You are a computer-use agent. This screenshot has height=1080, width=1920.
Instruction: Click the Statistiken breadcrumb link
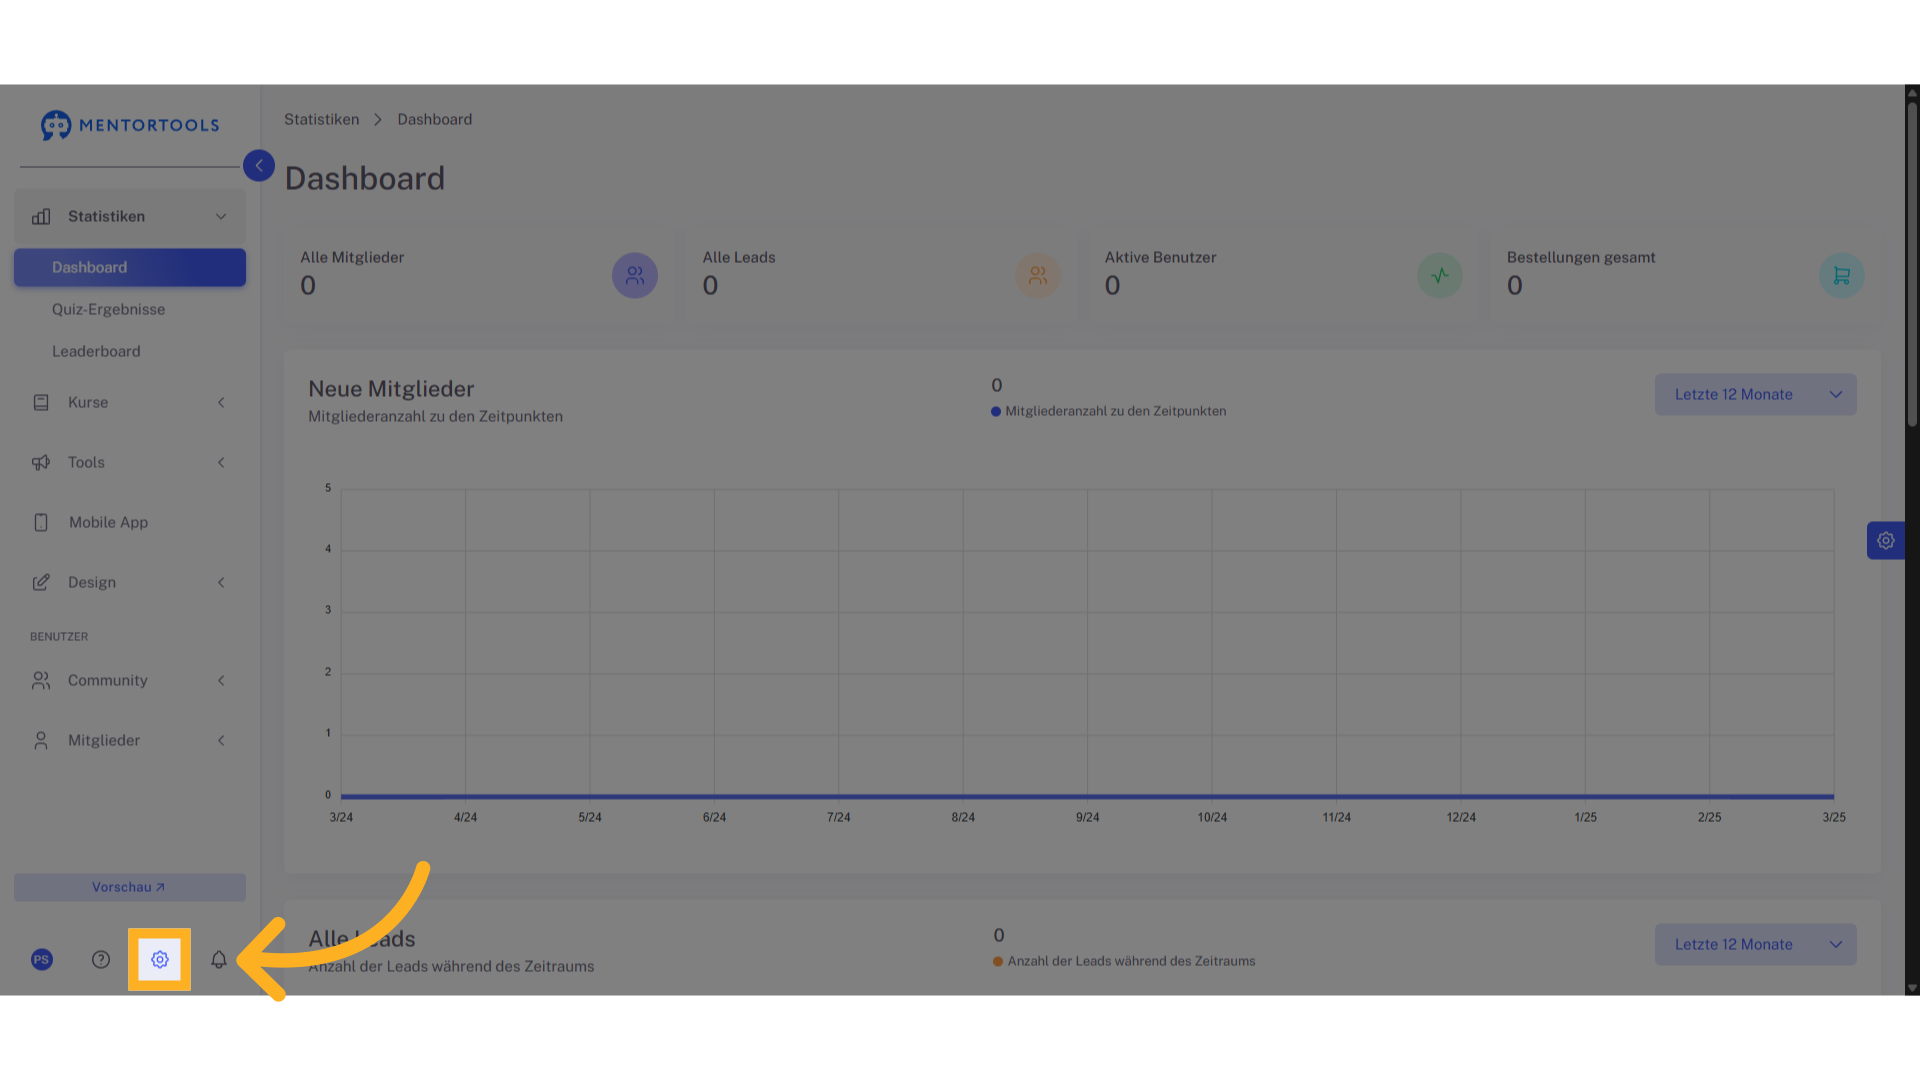321,120
